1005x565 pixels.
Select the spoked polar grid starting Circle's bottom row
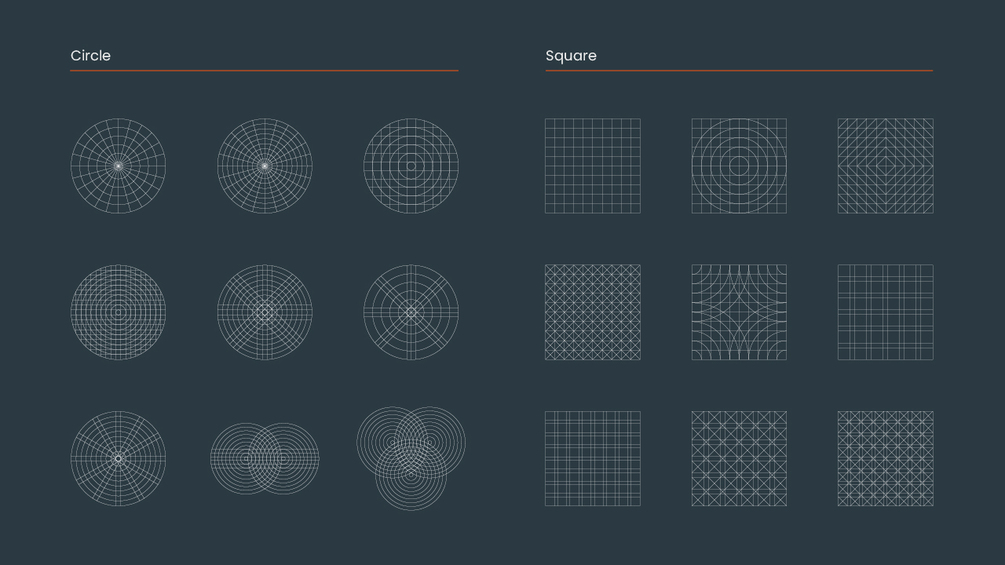click(118, 459)
